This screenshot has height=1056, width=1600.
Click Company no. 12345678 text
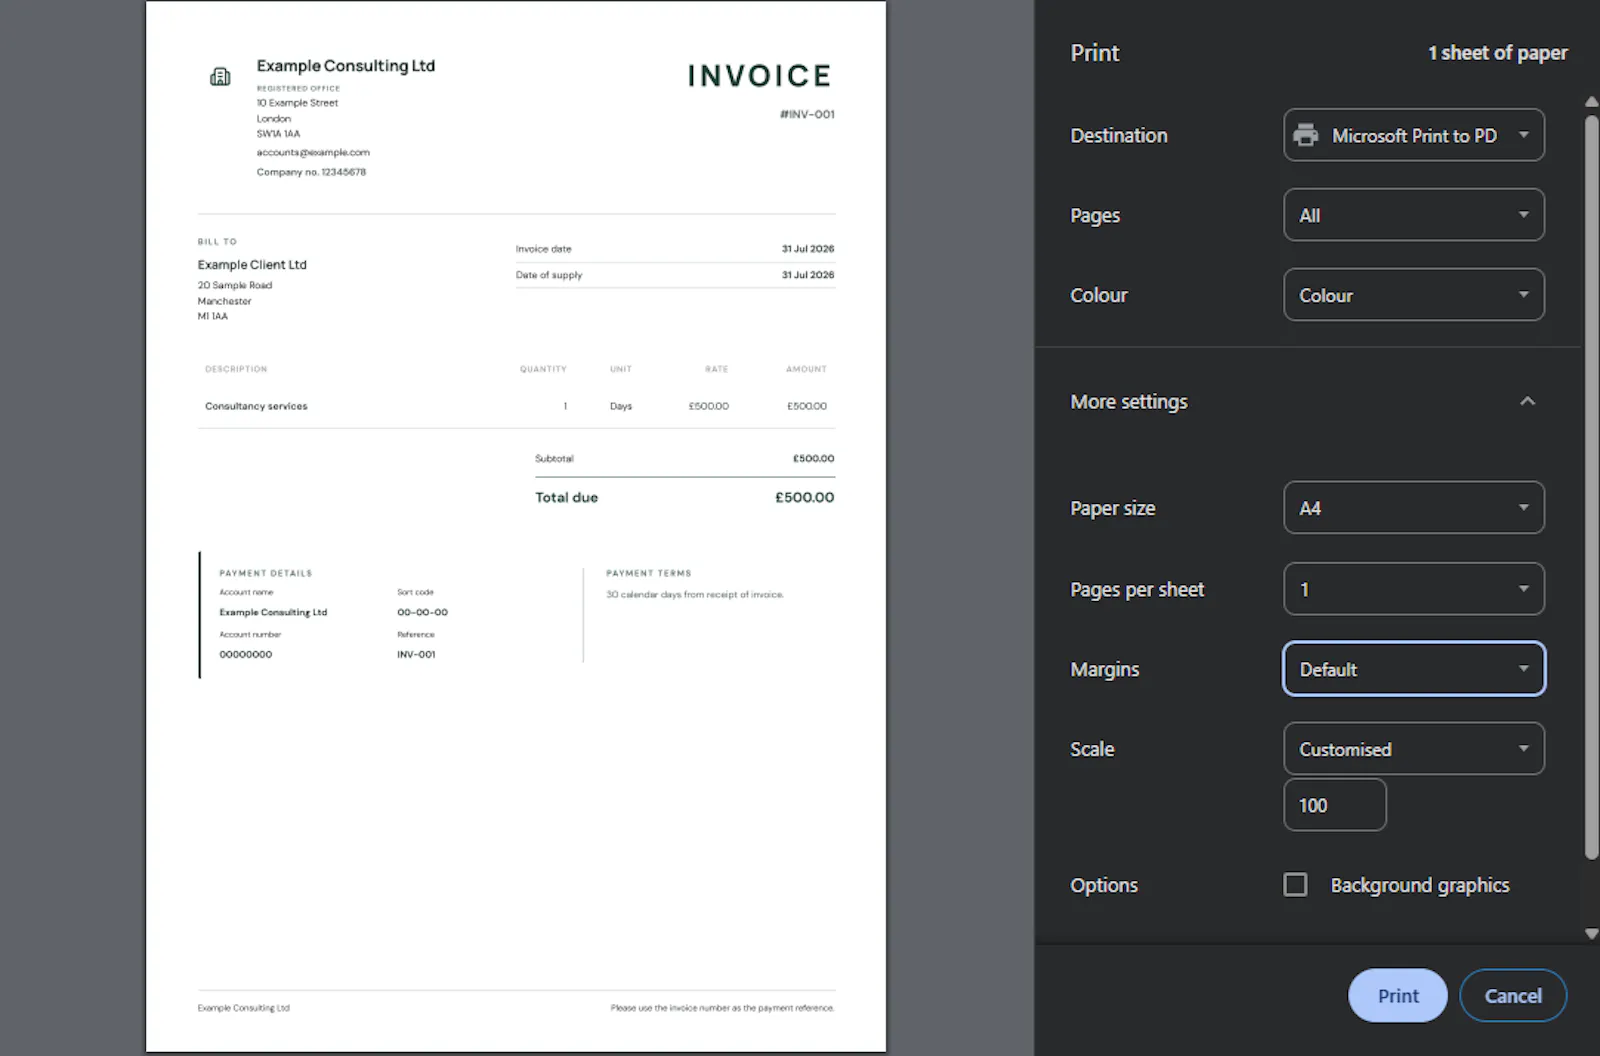pos(311,172)
